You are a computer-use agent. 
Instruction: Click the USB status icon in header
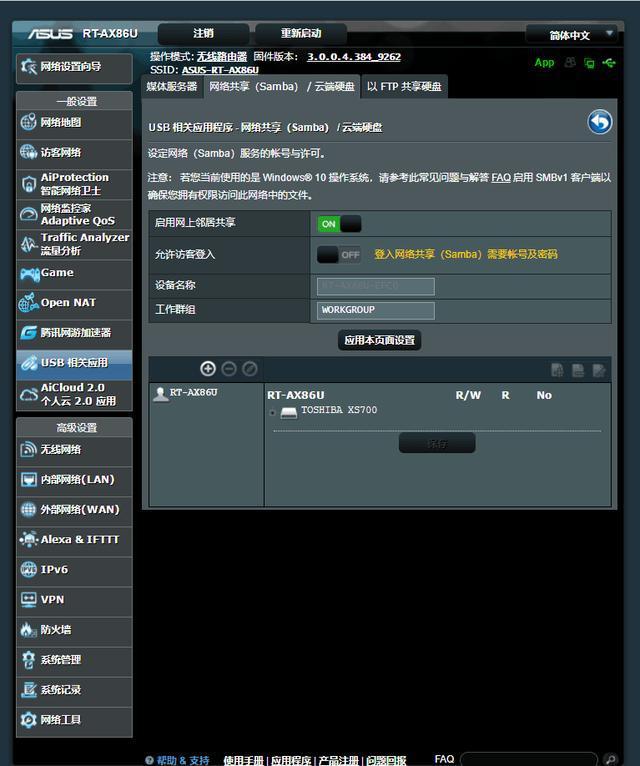click(x=609, y=63)
